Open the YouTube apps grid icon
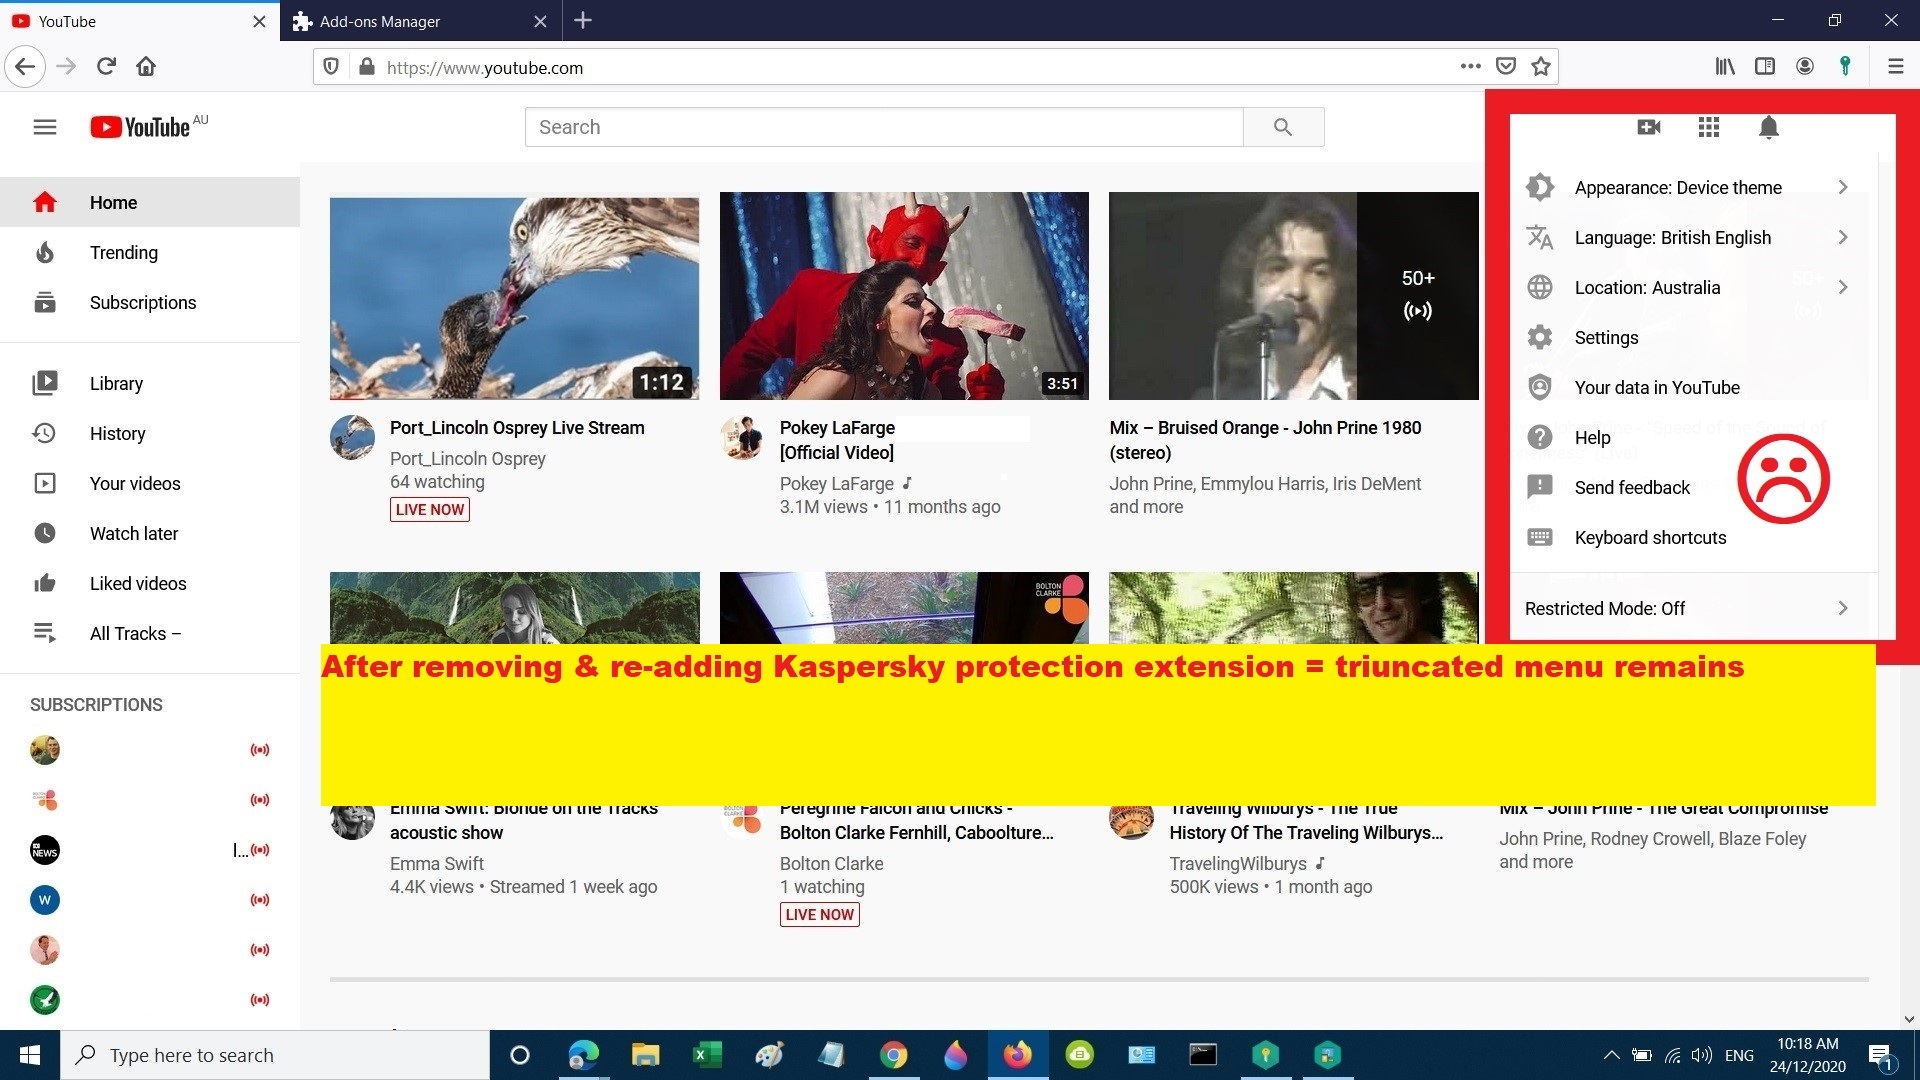The width and height of the screenshot is (1920, 1080). click(x=1709, y=127)
